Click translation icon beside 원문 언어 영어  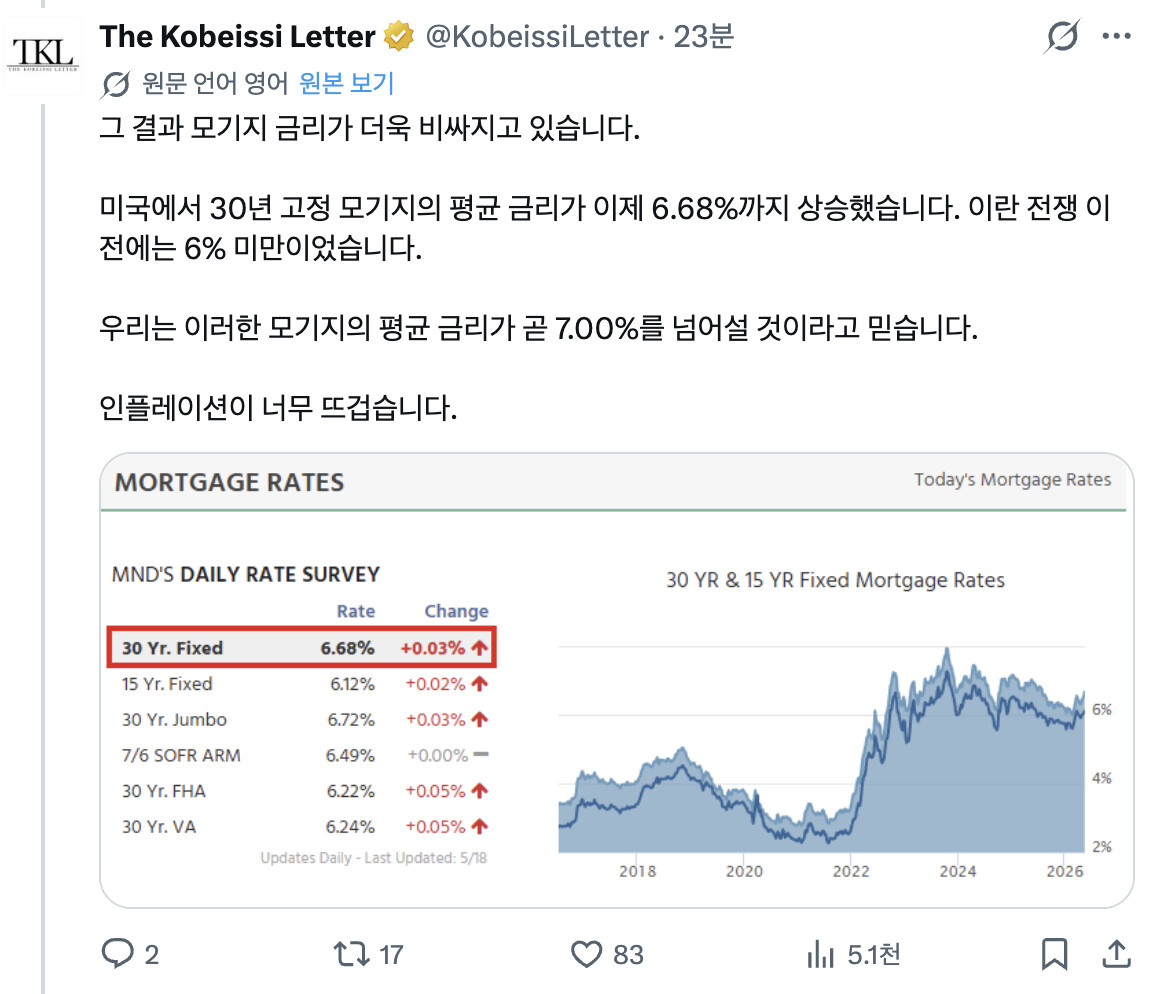[x=116, y=84]
